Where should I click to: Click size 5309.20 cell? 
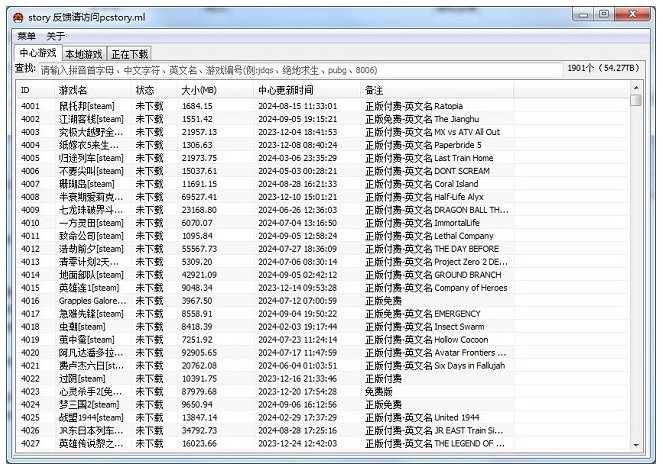click(197, 262)
